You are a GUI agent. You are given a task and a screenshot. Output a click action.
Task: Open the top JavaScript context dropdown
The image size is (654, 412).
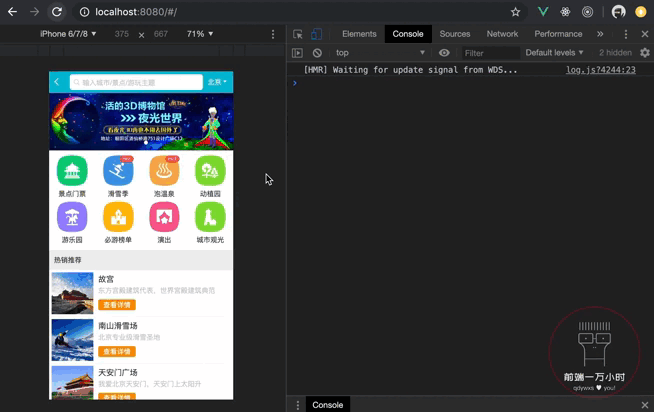380,53
